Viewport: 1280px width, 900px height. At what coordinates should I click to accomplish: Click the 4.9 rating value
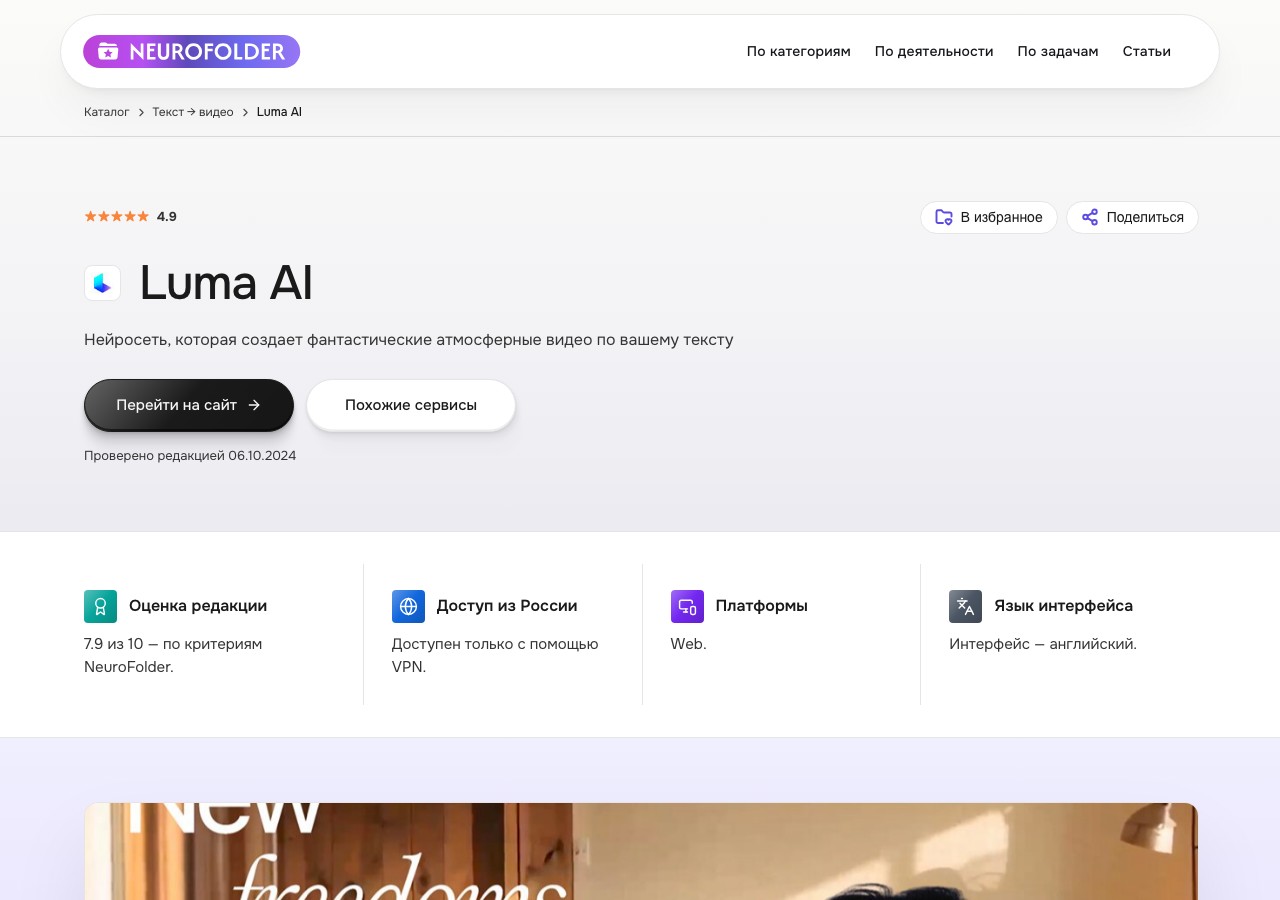click(167, 216)
